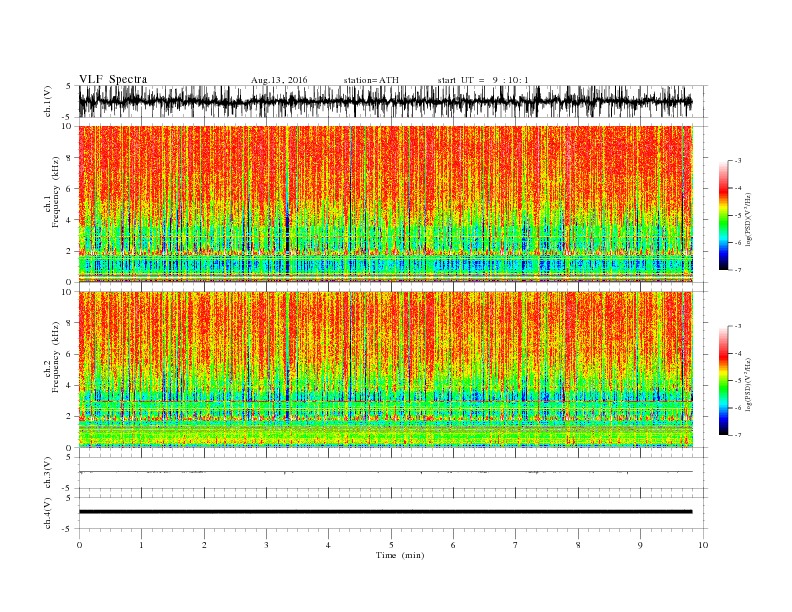Click the ch.1 frequency spectrogram panel
The image size is (792, 612).
point(385,204)
